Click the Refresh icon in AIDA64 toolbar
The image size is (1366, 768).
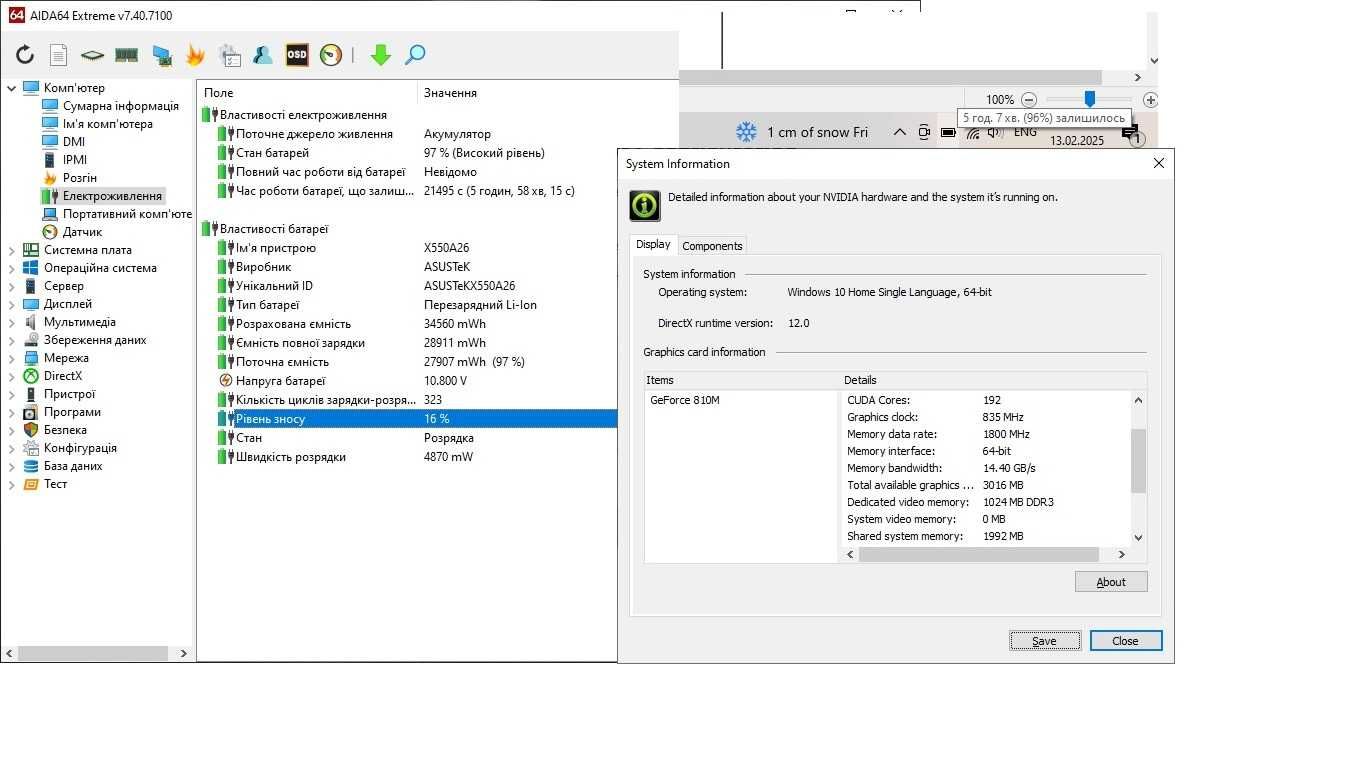tap(25, 55)
